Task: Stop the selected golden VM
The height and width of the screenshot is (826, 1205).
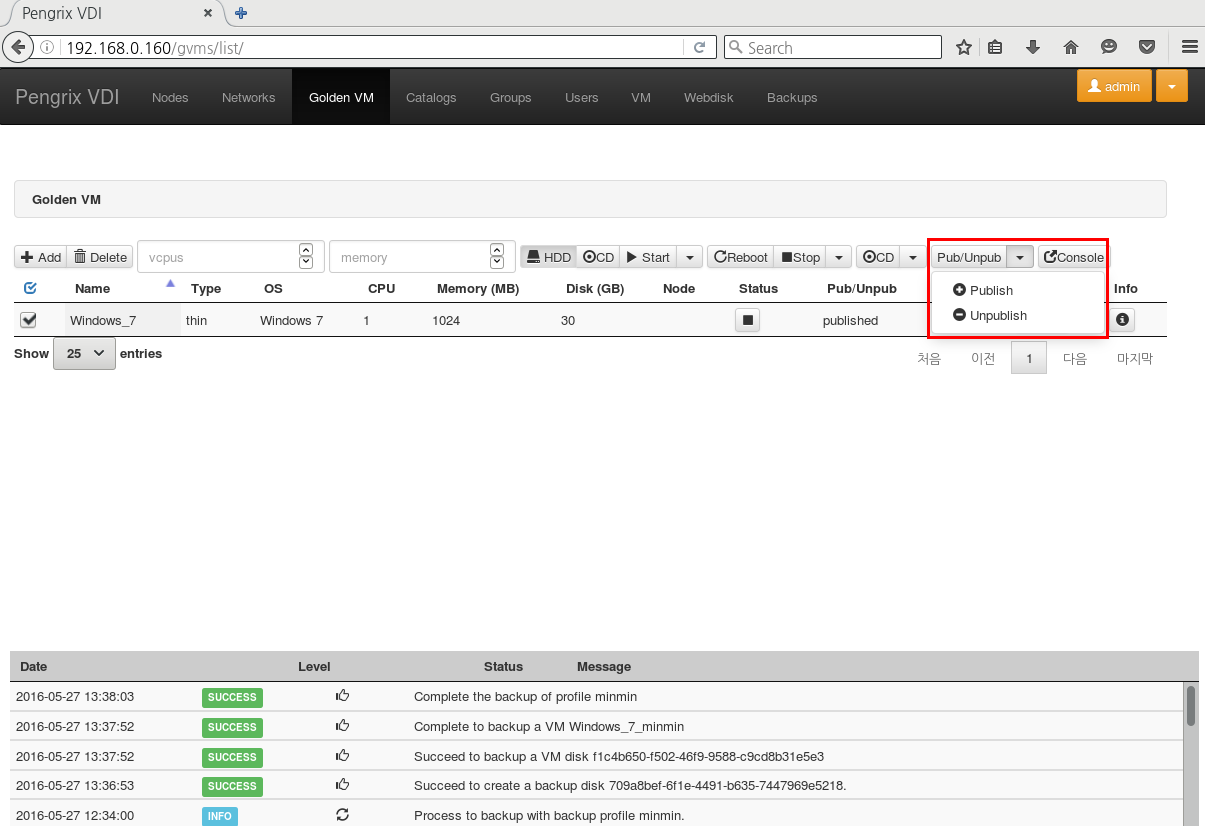Action: (x=800, y=257)
